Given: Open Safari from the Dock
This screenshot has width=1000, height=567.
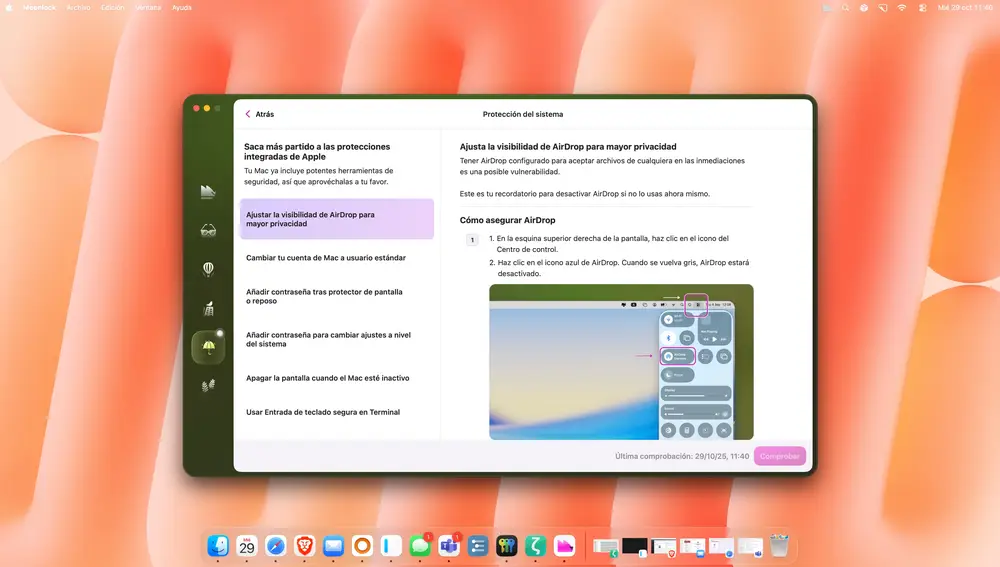Looking at the screenshot, I should pyautogui.click(x=275, y=546).
